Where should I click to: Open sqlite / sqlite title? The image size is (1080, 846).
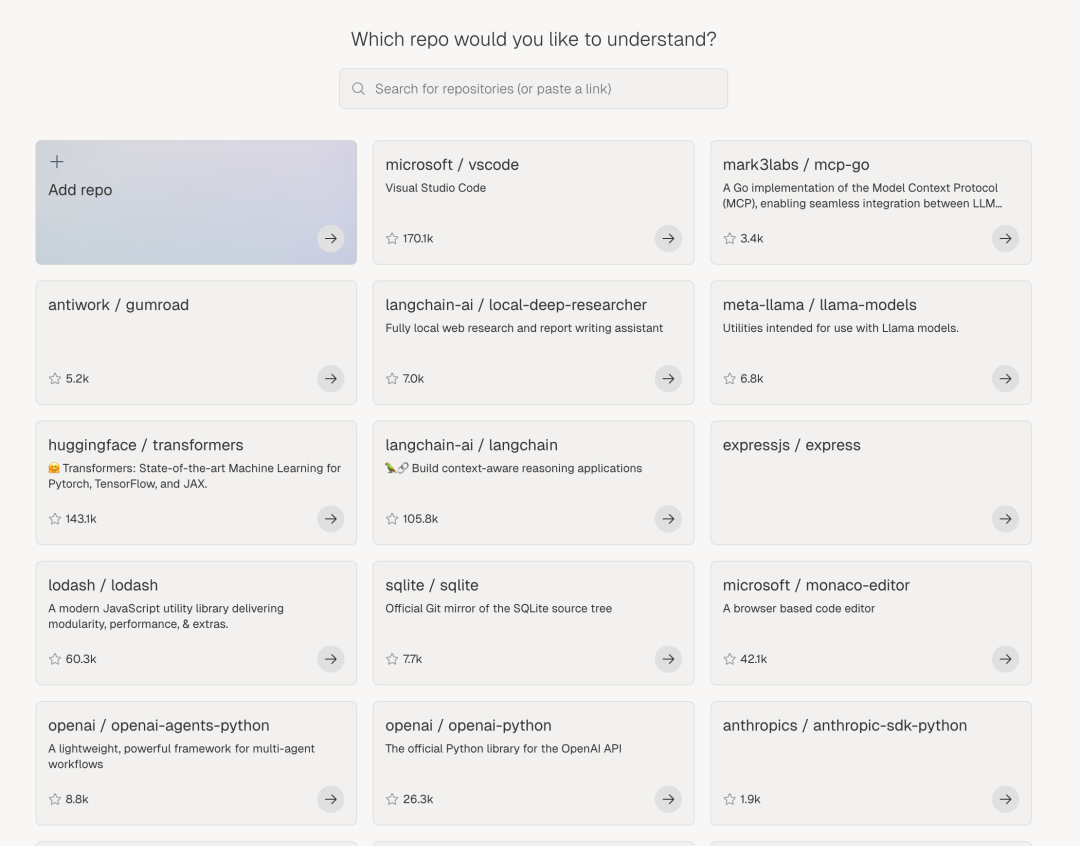point(432,585)
